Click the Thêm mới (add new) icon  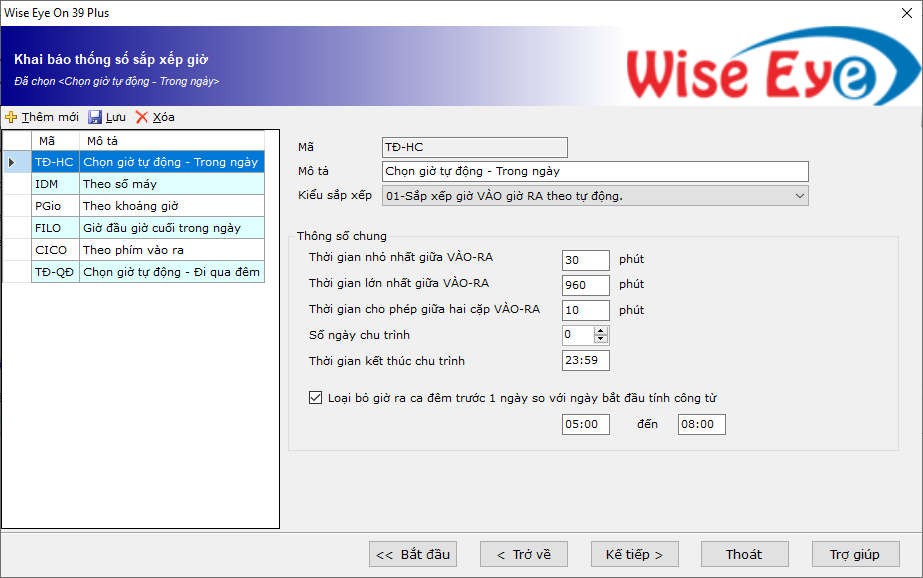click(11, 117)
